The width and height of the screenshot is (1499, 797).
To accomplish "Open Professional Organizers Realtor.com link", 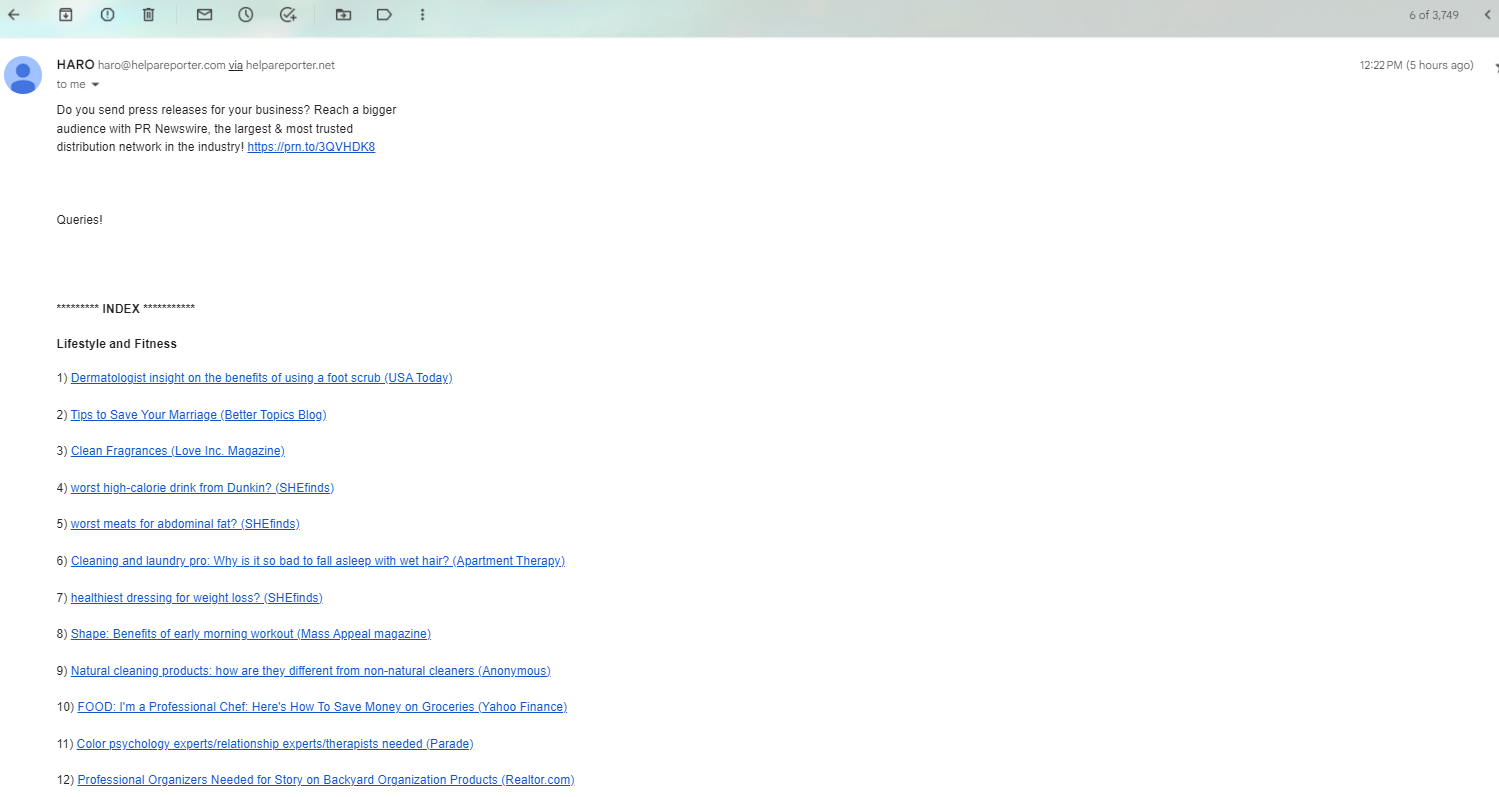I will point(326,780).
